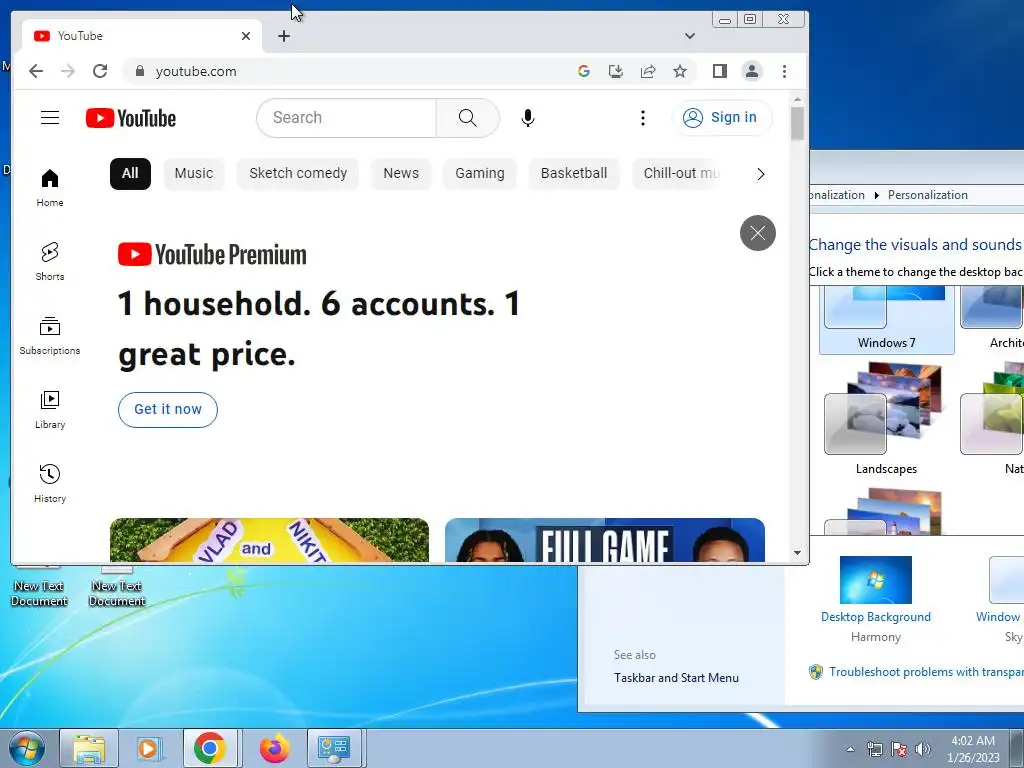The image size is (1024, 768).
Task: Click Sign in button
Action: coord(722,118)
